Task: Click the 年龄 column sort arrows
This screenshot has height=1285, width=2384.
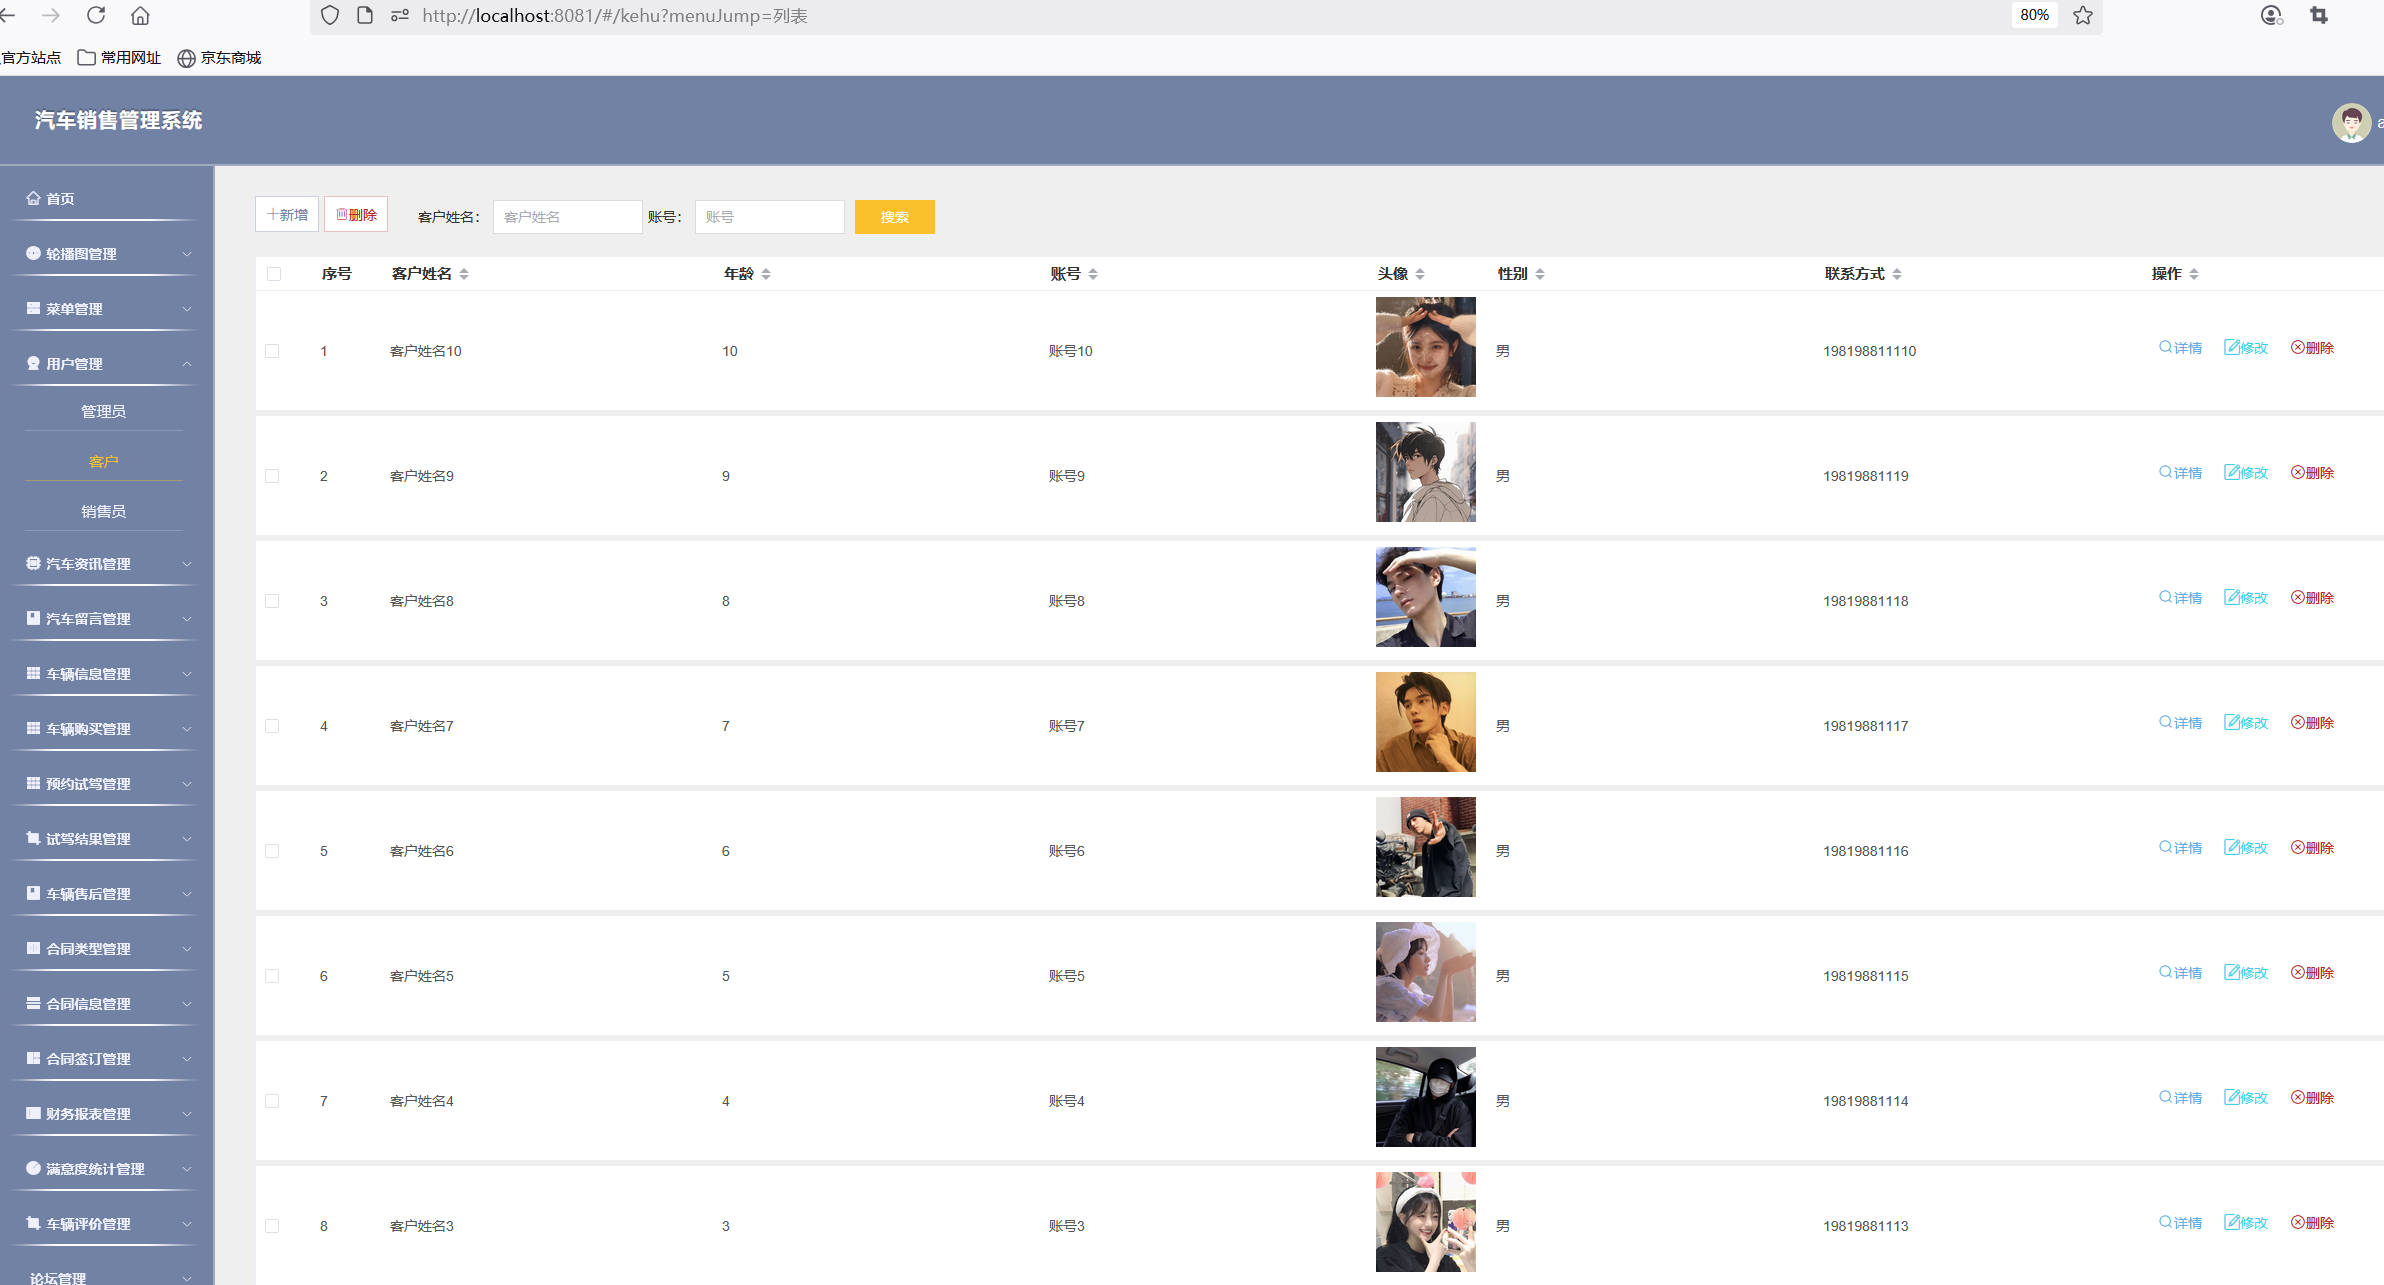Action: (x=766, y=274)
